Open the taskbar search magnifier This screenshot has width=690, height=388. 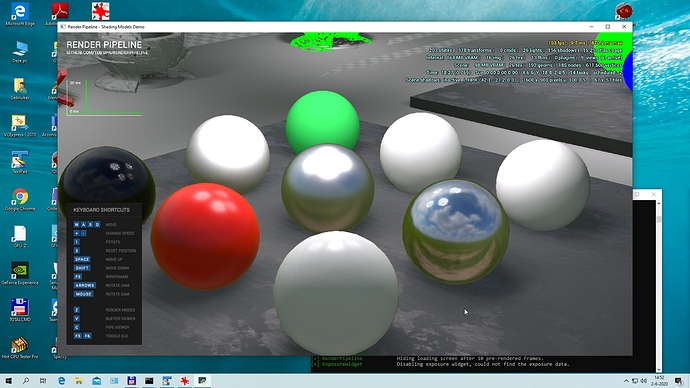tap(26, 381)
